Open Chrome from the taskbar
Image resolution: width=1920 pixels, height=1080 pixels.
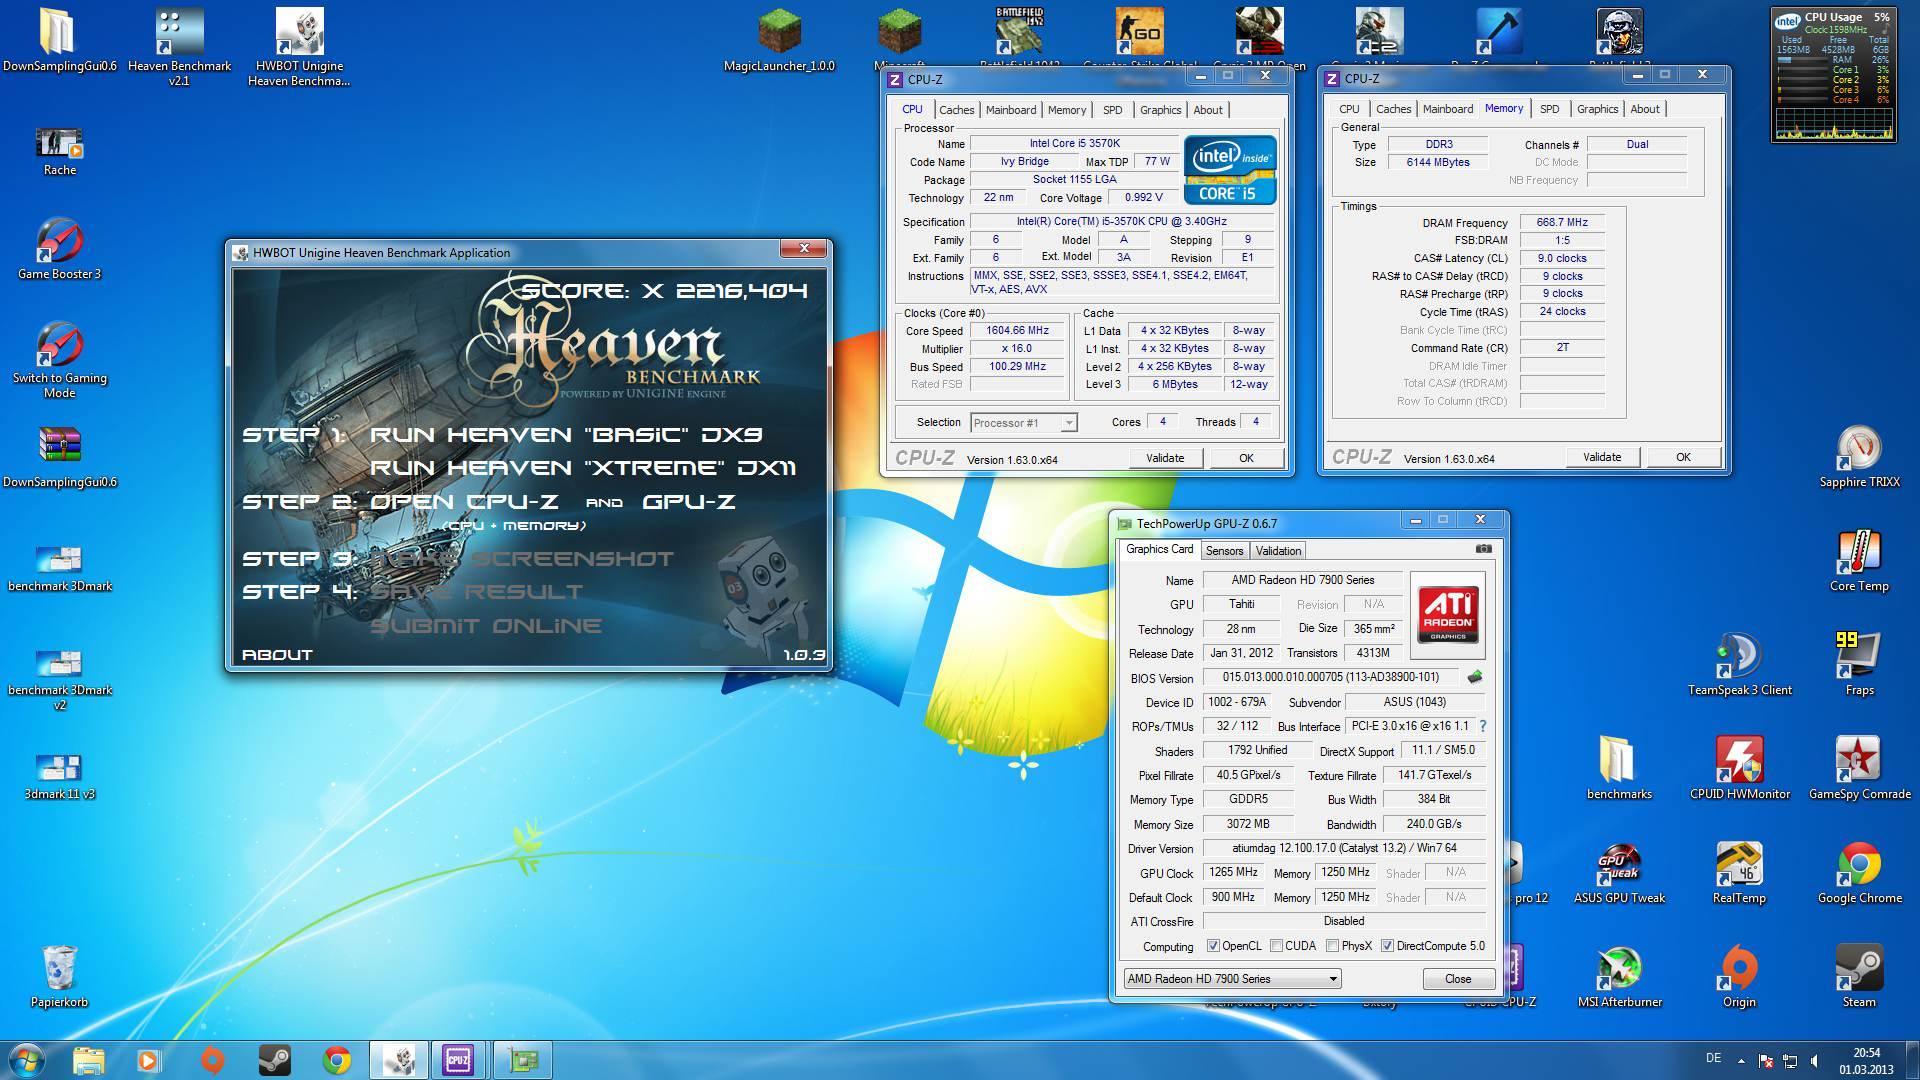point(336,1060)
